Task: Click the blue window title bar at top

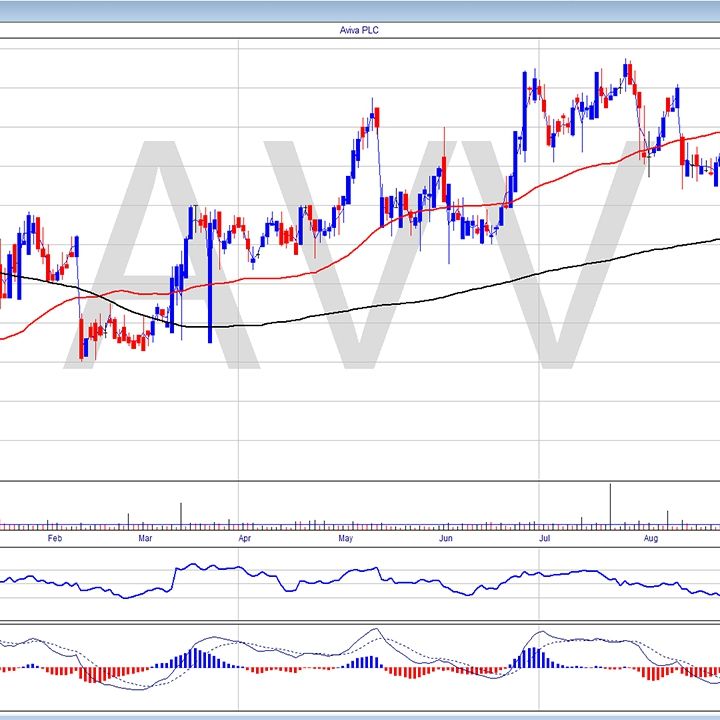Action: point(360,12)
